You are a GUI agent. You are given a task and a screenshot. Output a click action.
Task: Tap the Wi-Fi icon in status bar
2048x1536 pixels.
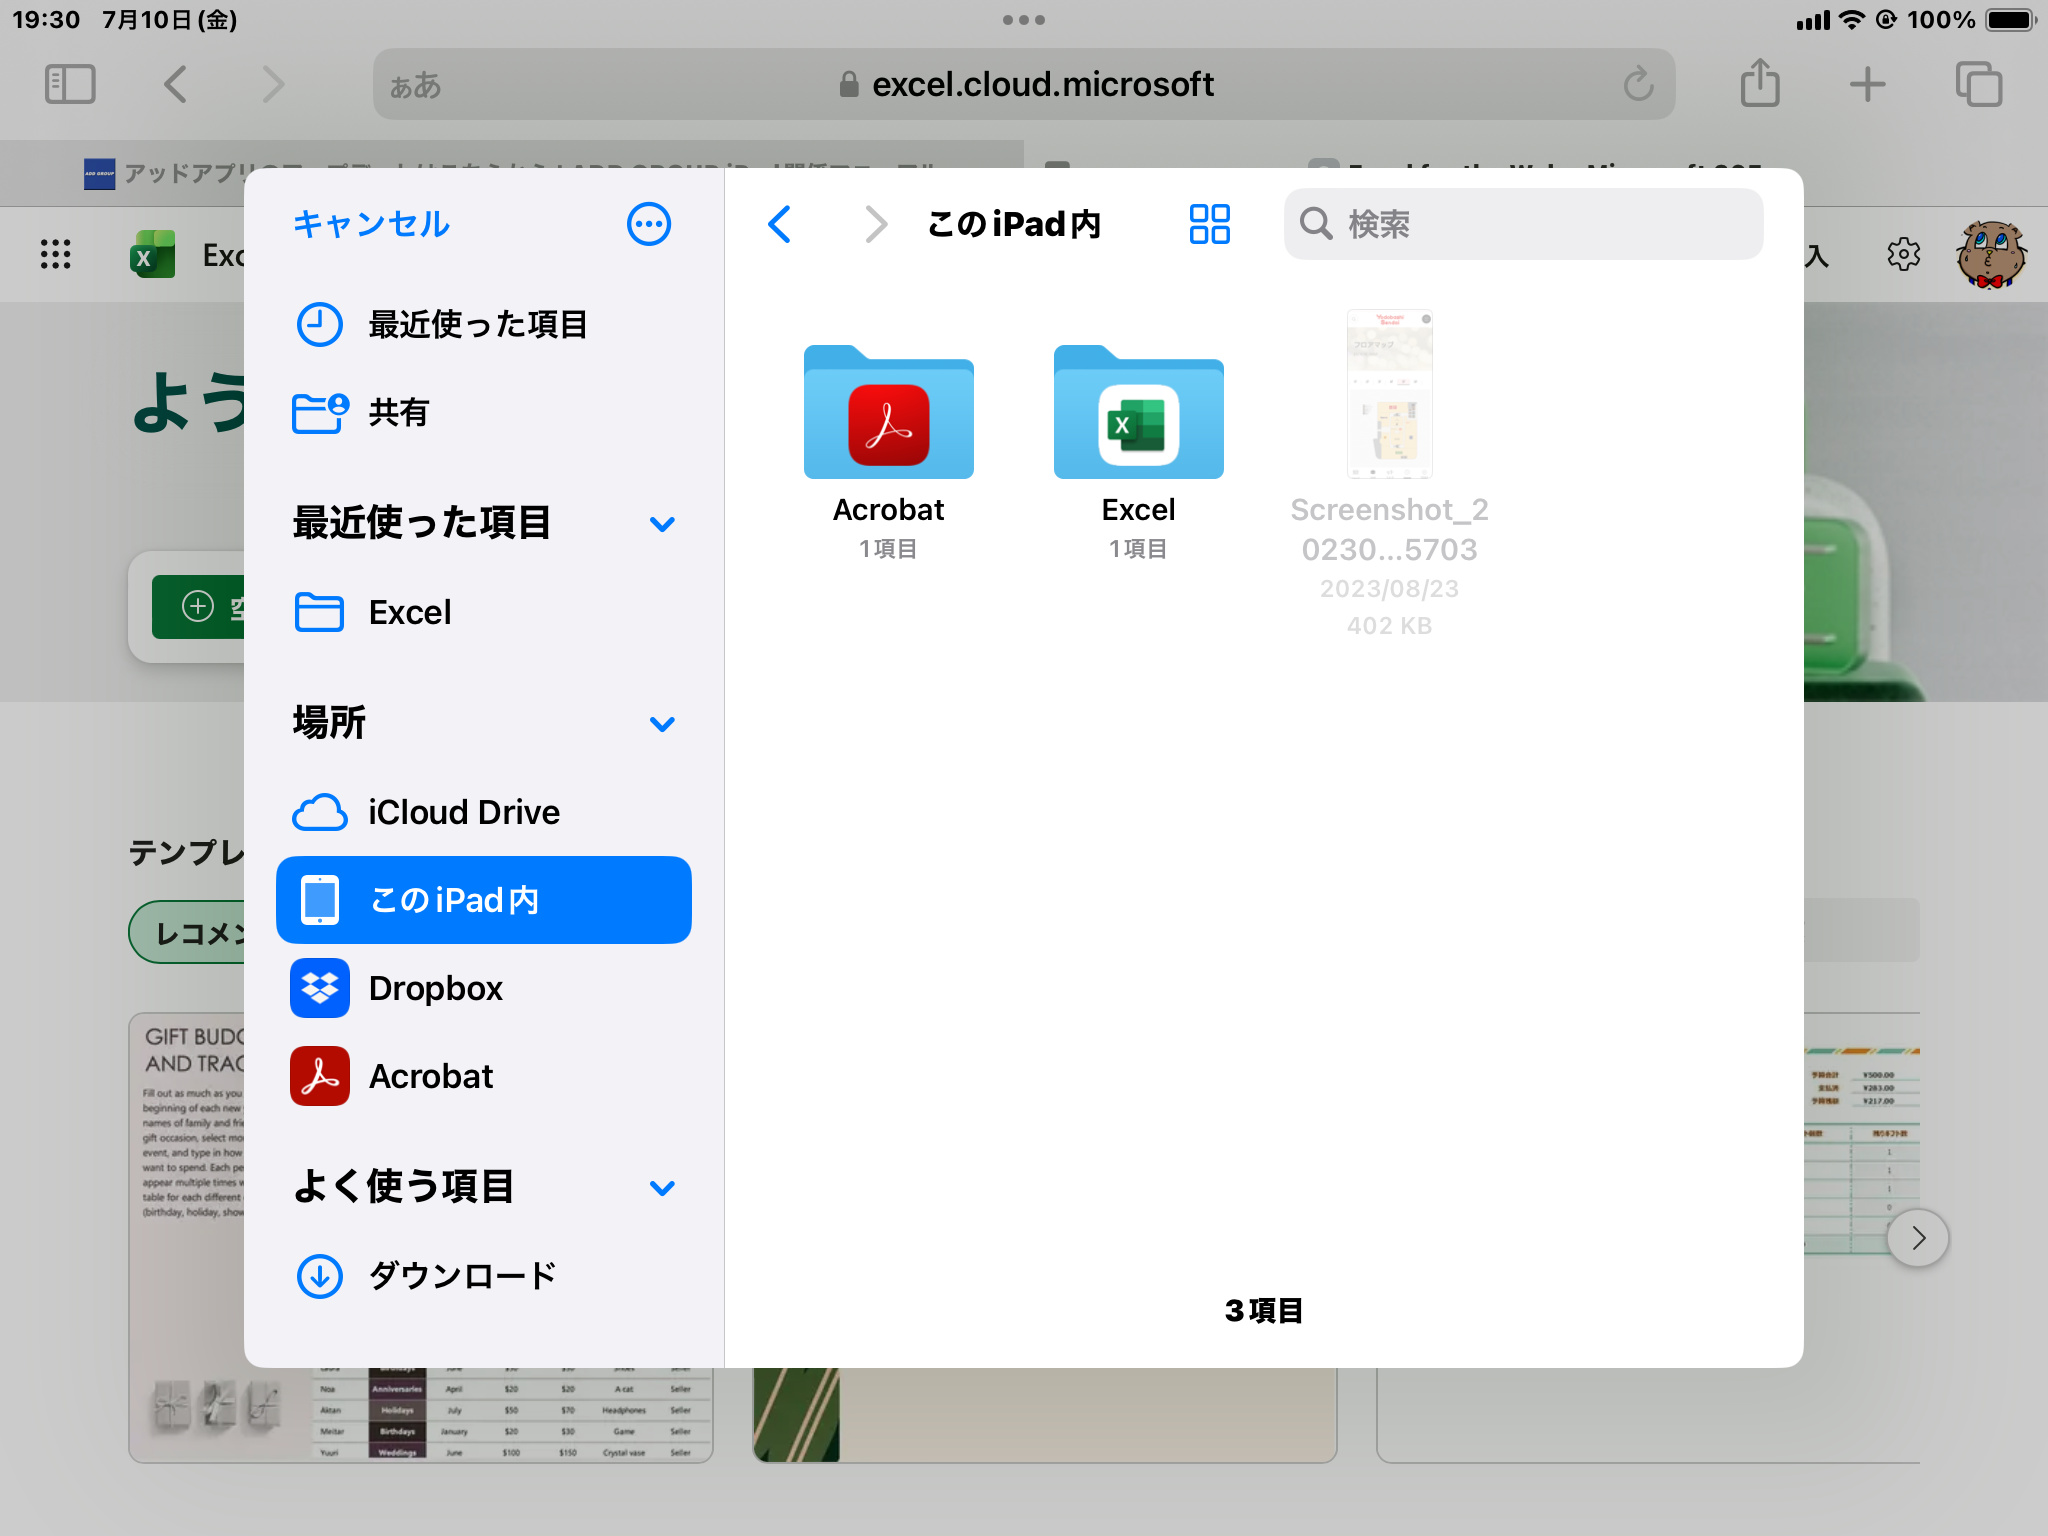pos(1853,20)
